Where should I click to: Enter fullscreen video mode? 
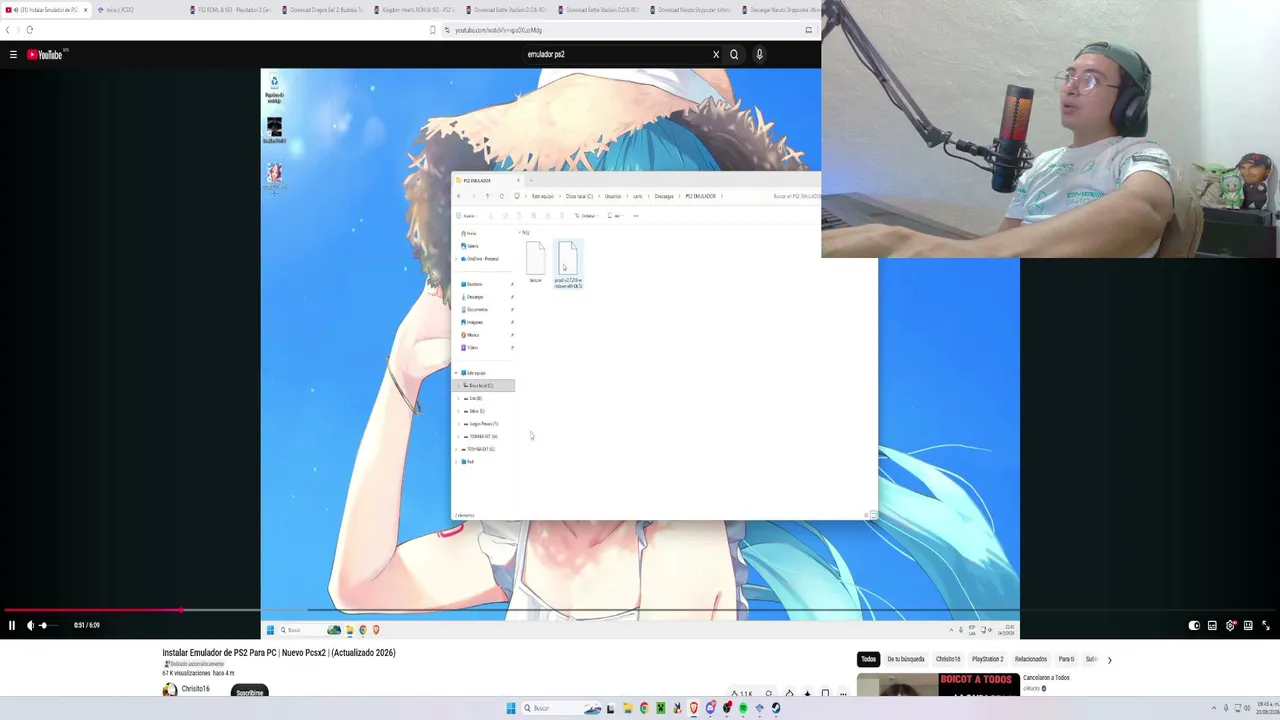pos(1265,625)
